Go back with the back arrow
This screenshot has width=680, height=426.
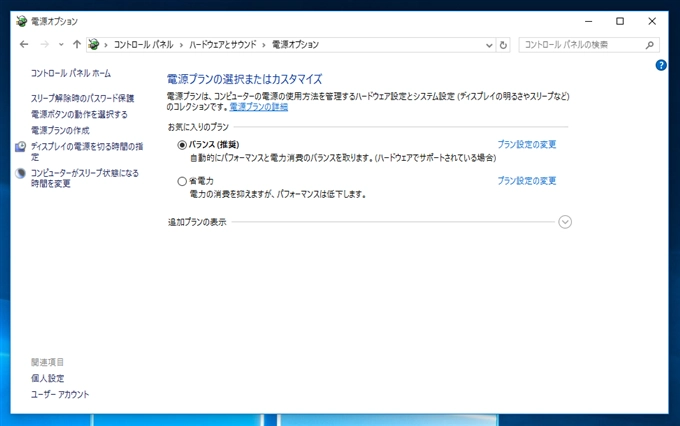click(x=24, y=44)
